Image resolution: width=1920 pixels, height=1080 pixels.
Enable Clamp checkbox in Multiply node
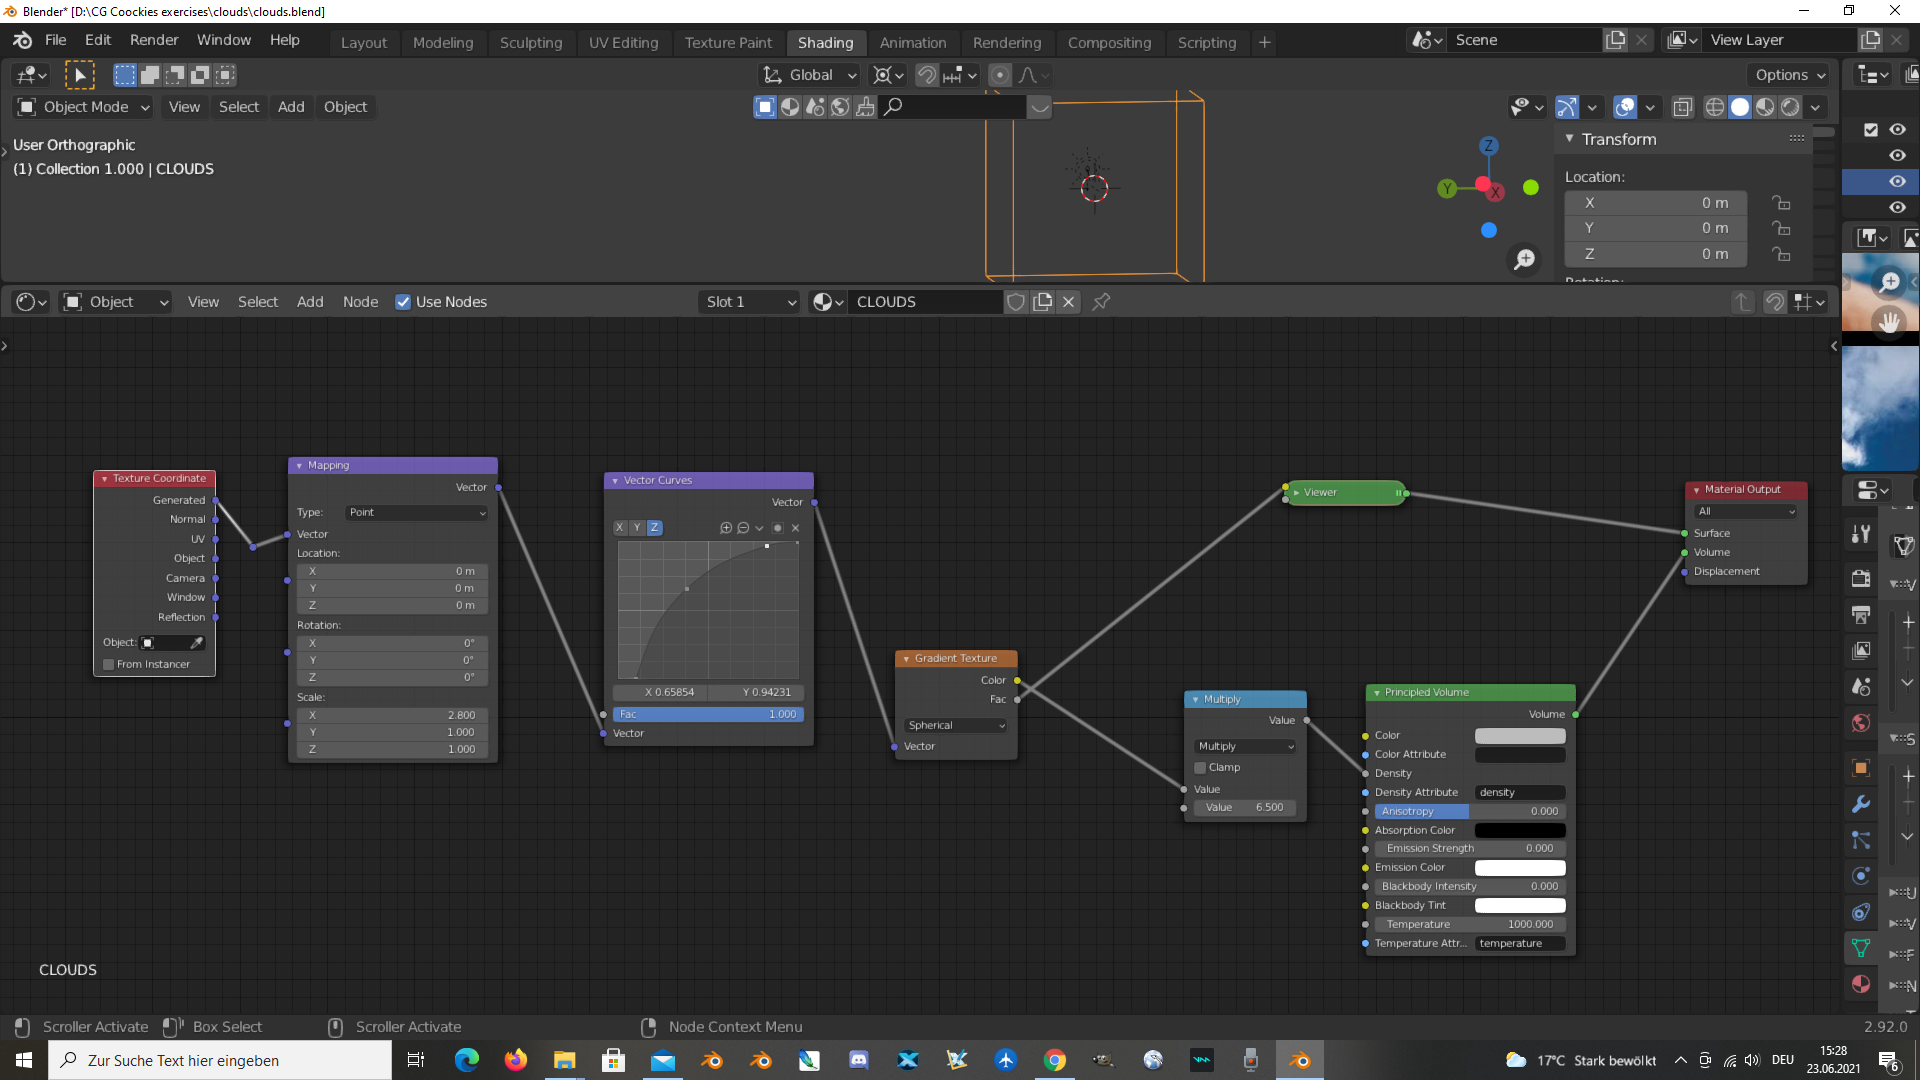1200,768
